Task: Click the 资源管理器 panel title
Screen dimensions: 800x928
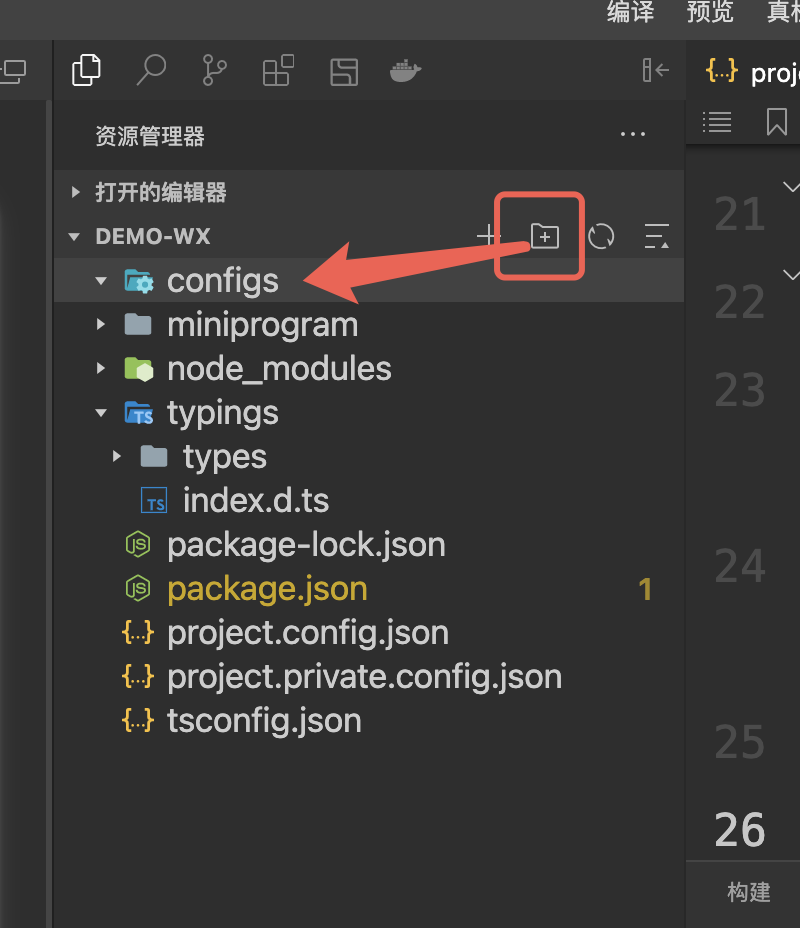Action: click(150, 136)
